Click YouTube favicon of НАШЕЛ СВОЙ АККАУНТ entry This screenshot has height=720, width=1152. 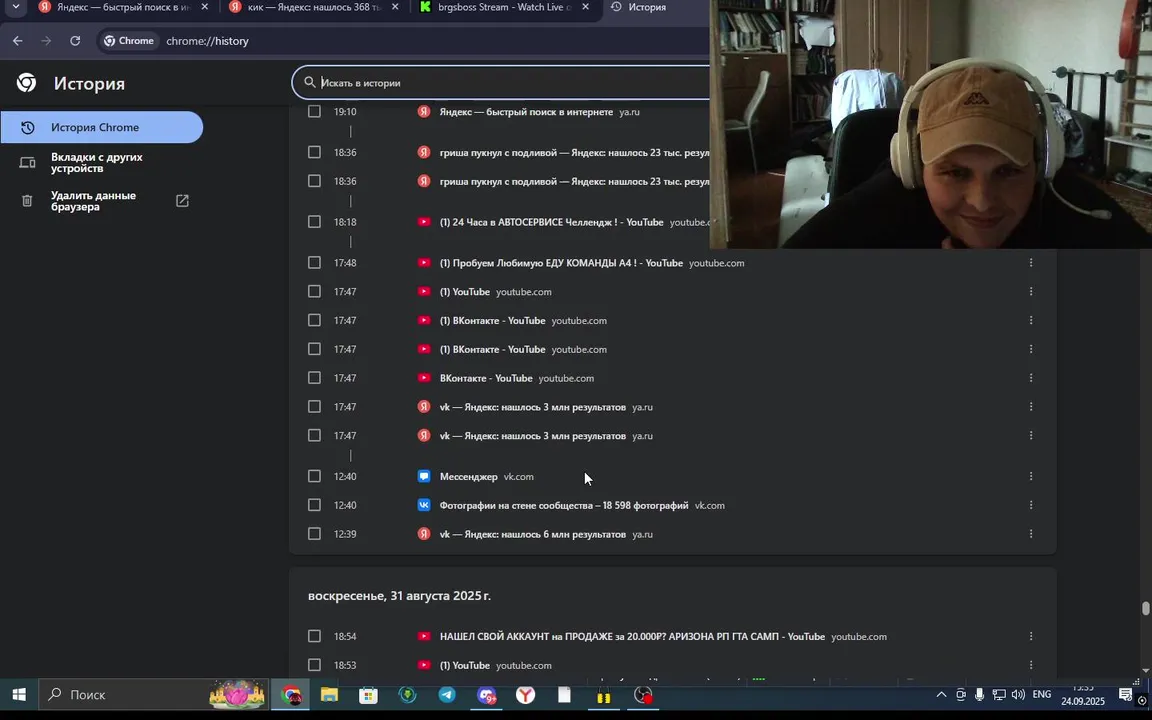pyautogui.click(x=424, y=636)
